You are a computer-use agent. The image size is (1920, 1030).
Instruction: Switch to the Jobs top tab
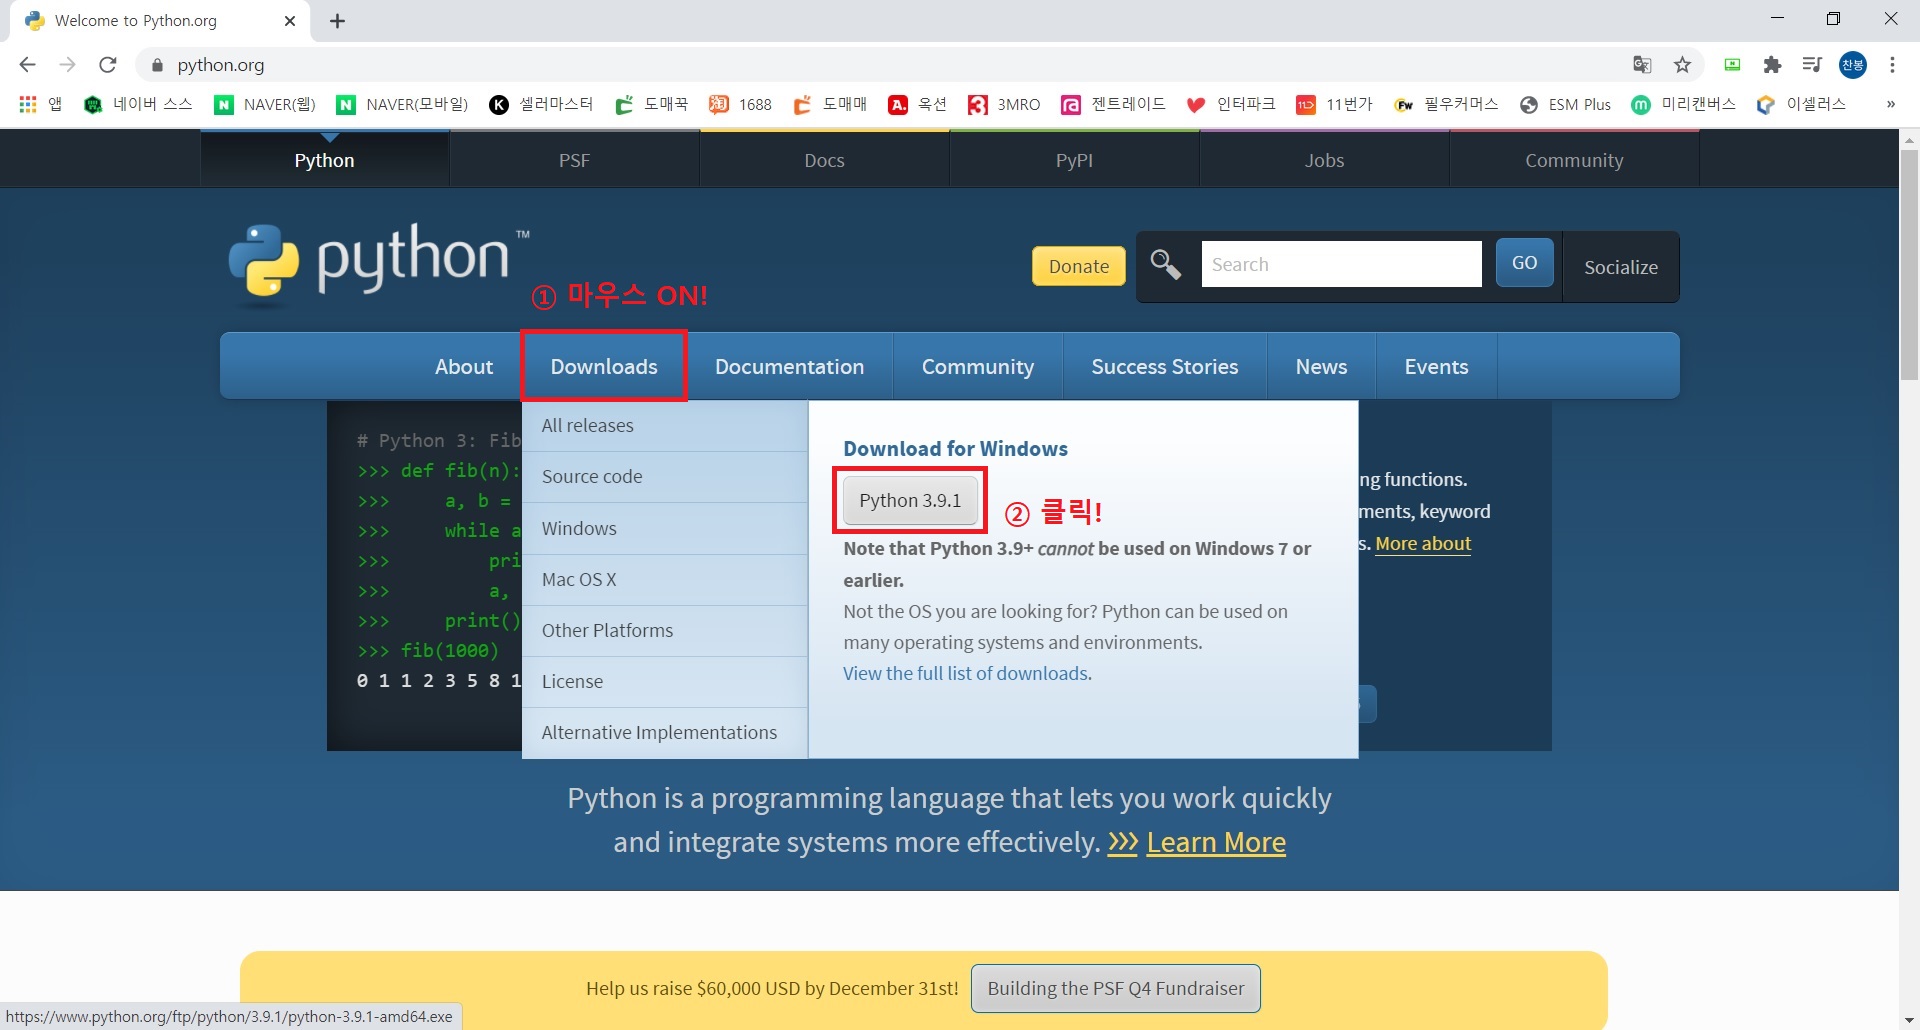[x=1324, y=160]
